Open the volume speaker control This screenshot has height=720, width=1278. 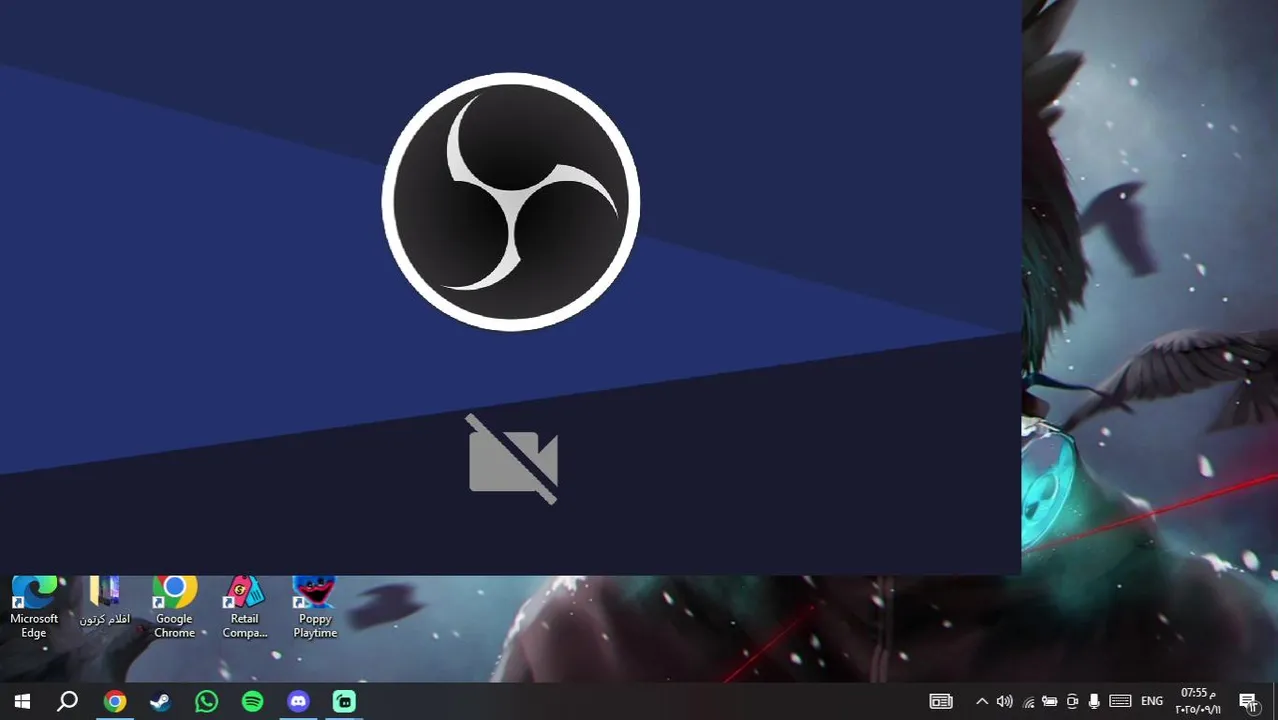1004,701
